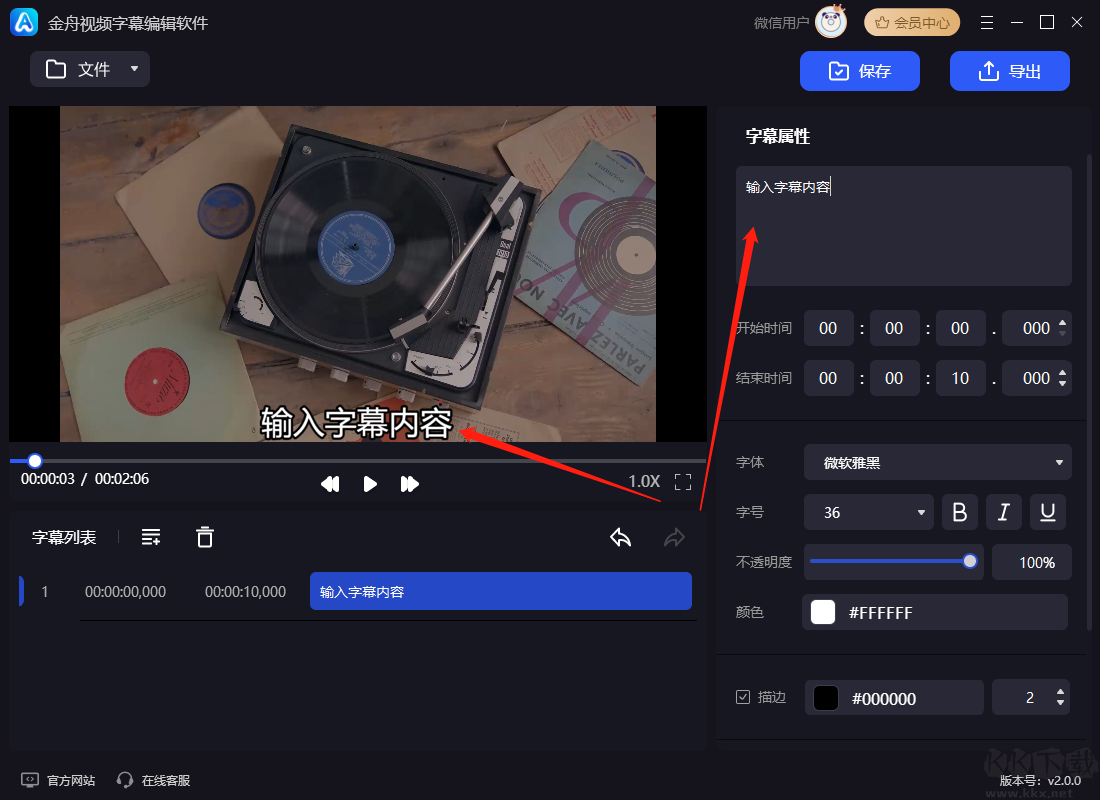The image size is (1100, 800).
Task: Redo the last edit
Action: click(674, 537)
